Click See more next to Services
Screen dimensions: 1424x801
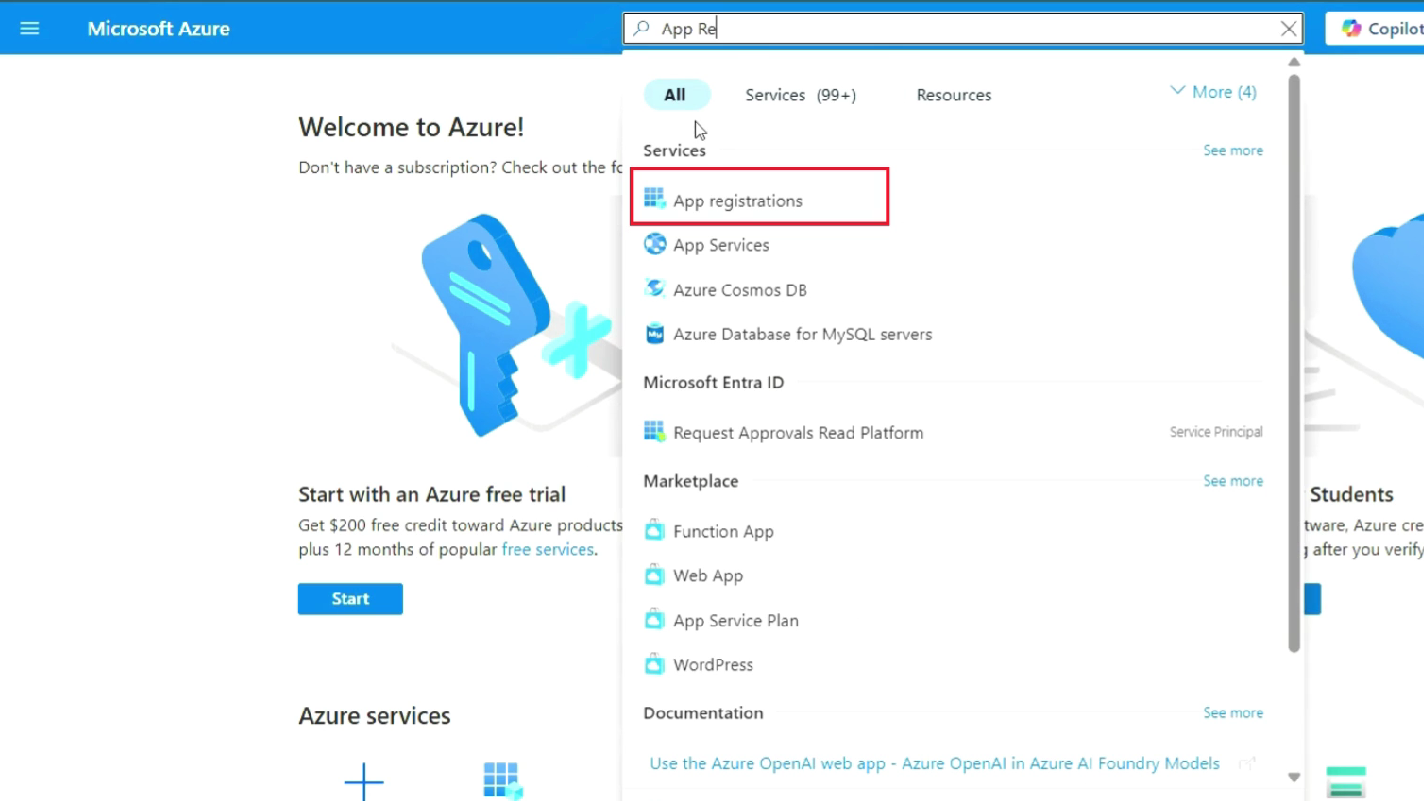click(x=1233, y=150)
